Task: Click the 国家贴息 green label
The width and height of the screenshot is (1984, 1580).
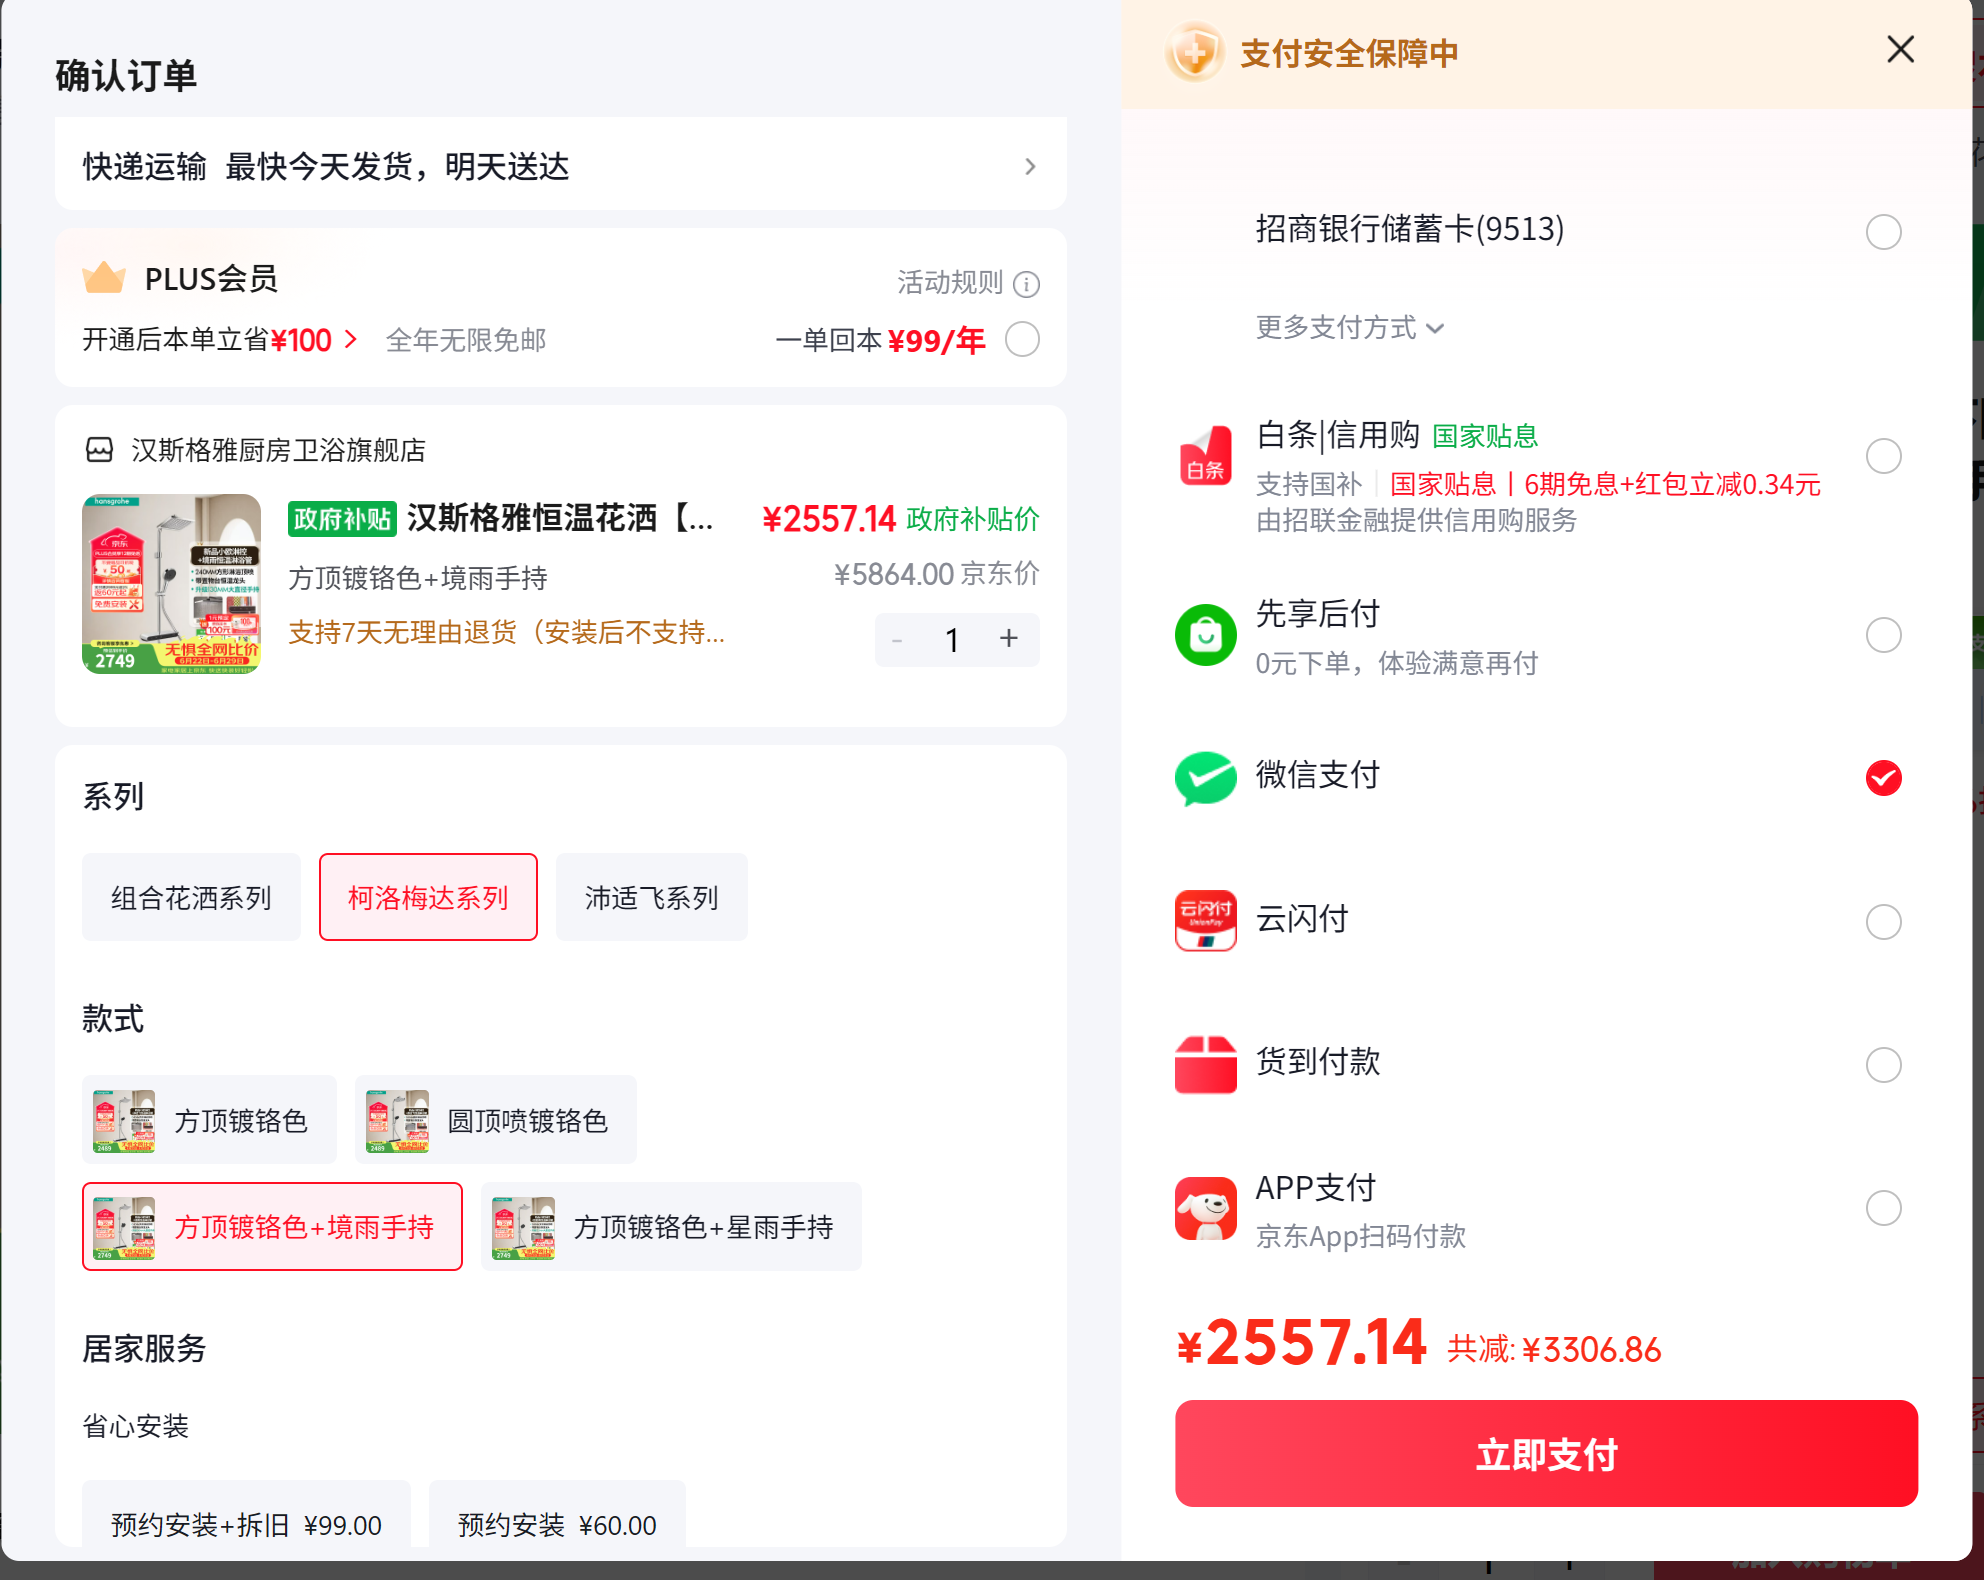Action: click(x=1485, y=436)
